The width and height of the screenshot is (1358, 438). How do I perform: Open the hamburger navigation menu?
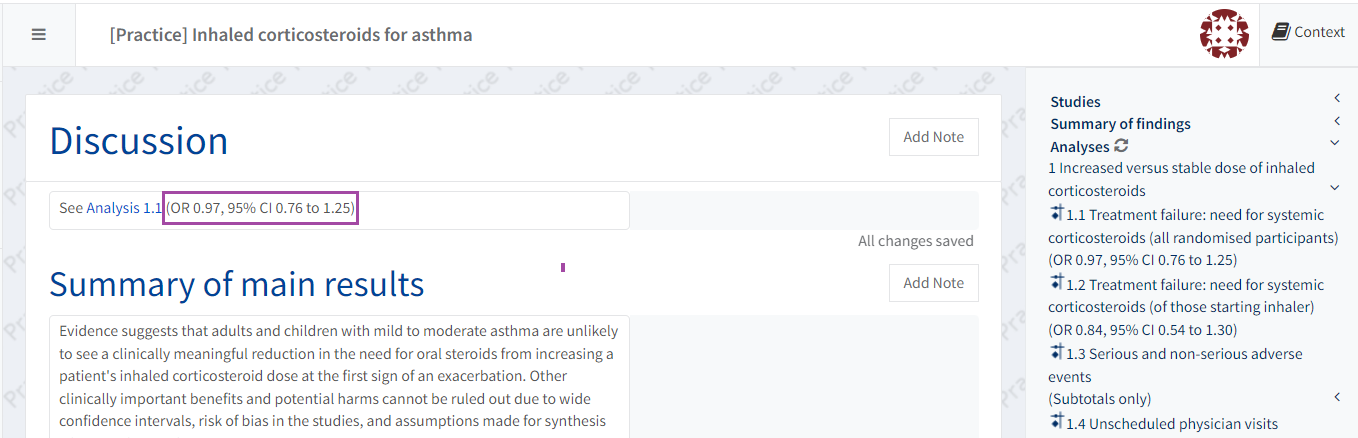click(39, 34)
